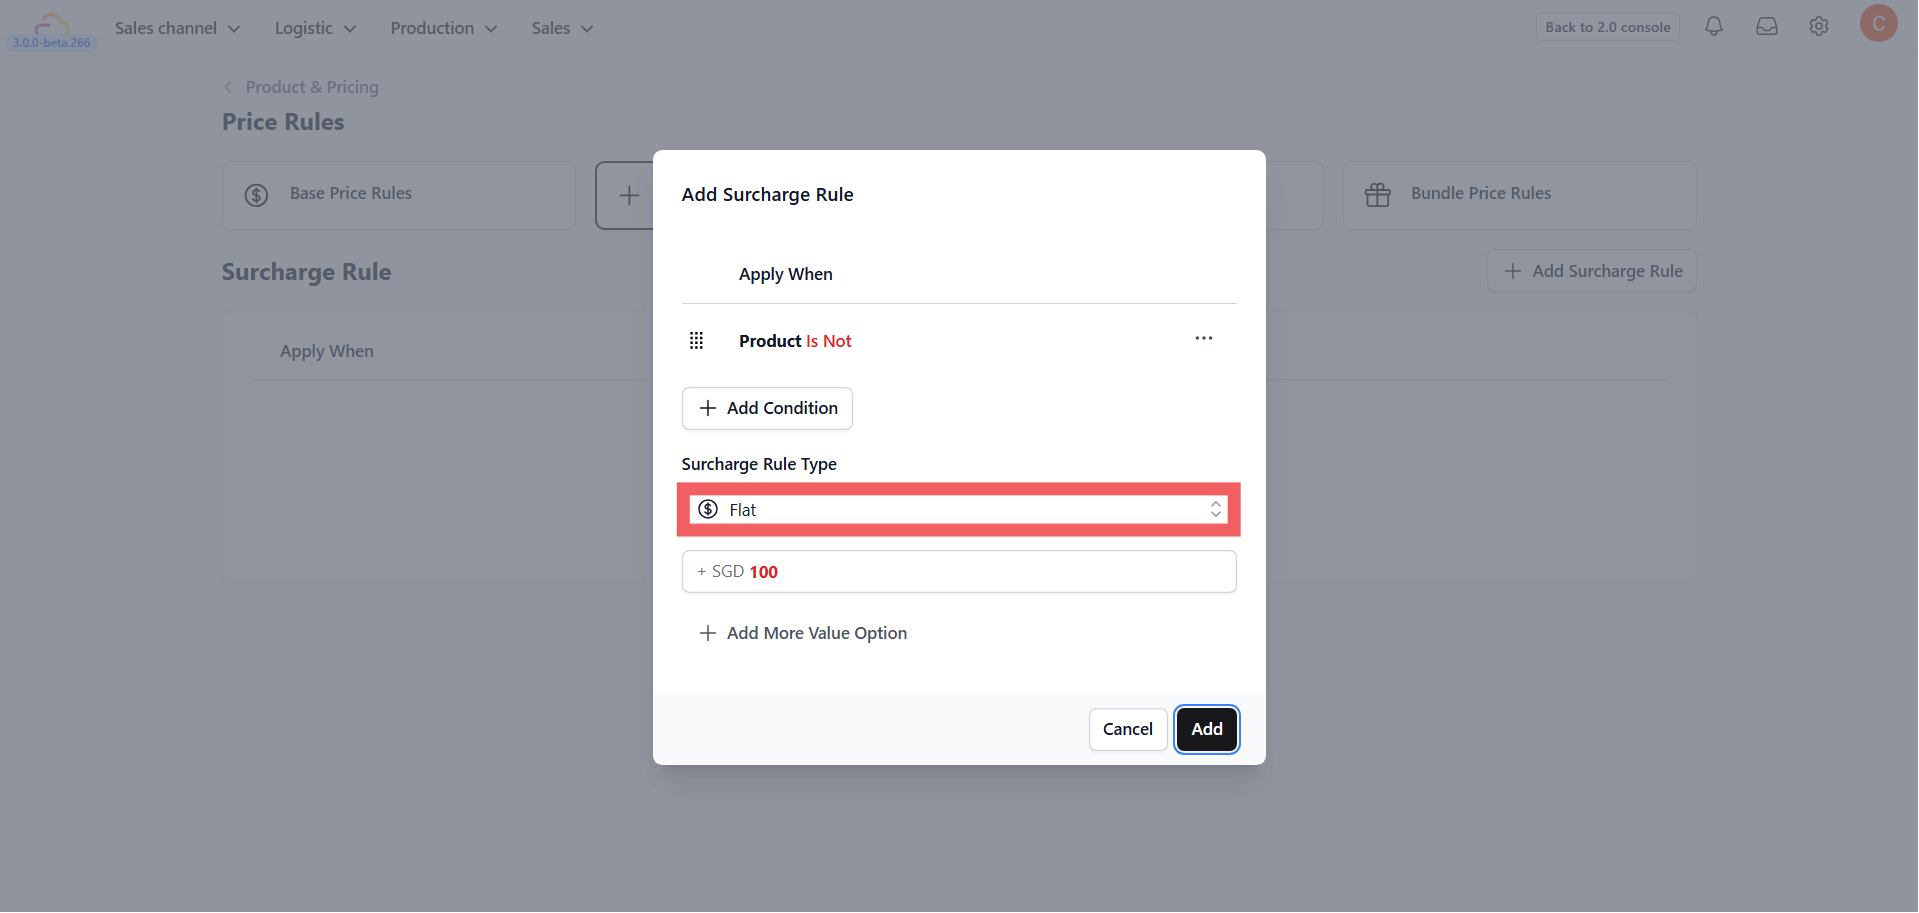1919x913 pixels.
Task: Open the settings gear icon
Action: 1819,27
